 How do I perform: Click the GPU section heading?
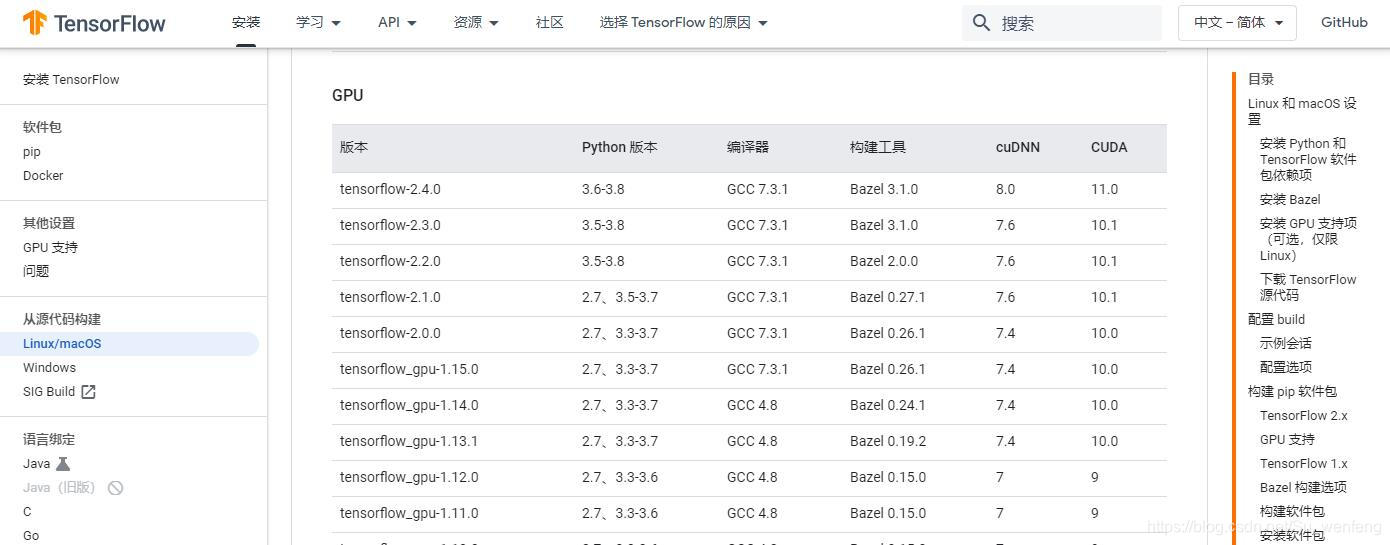click(x=348, y=96)
